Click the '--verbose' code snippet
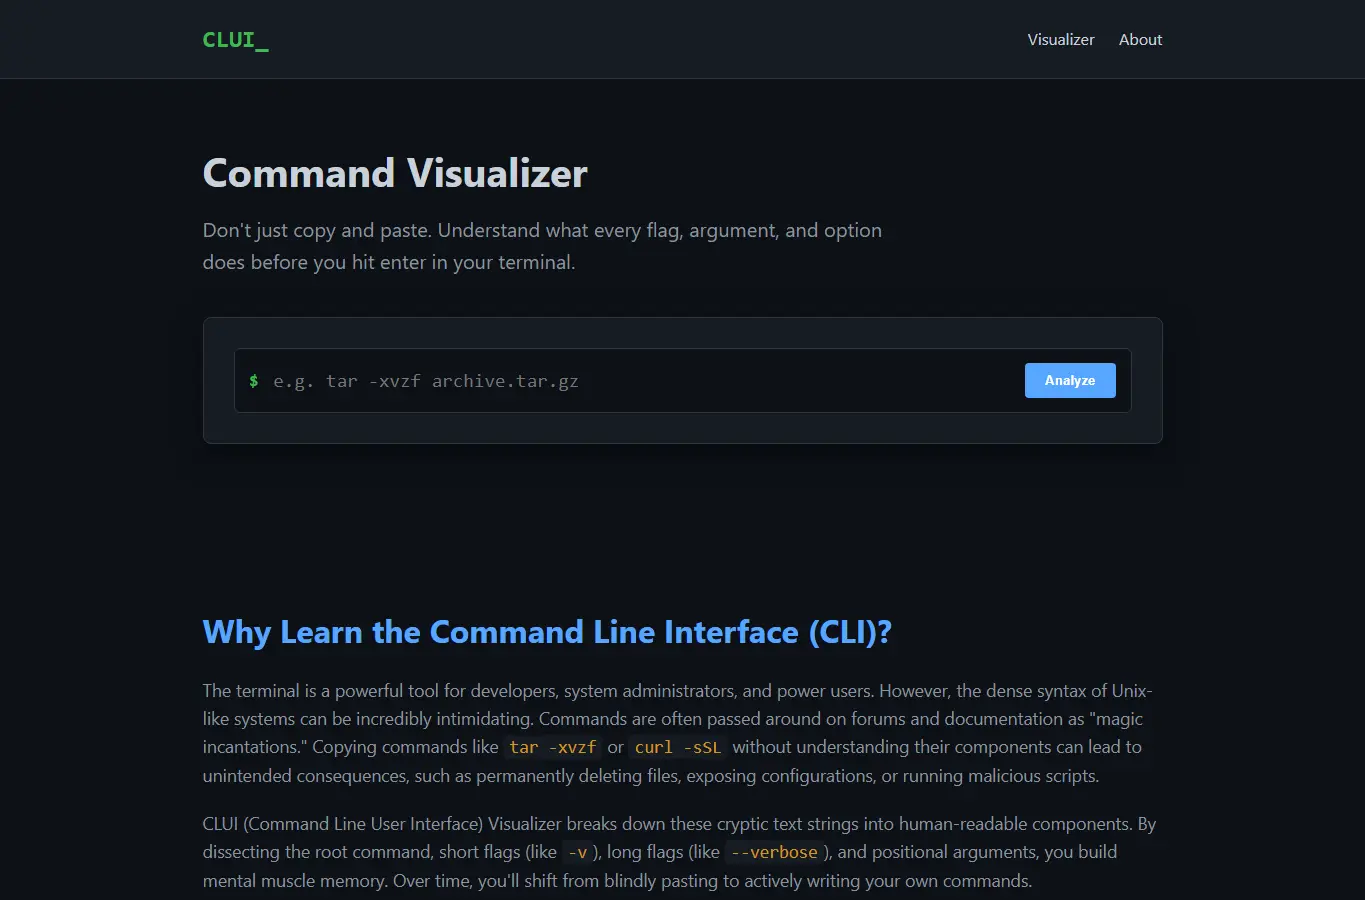The width and height of the screenshot is (1365, 900). pos(774,853)
